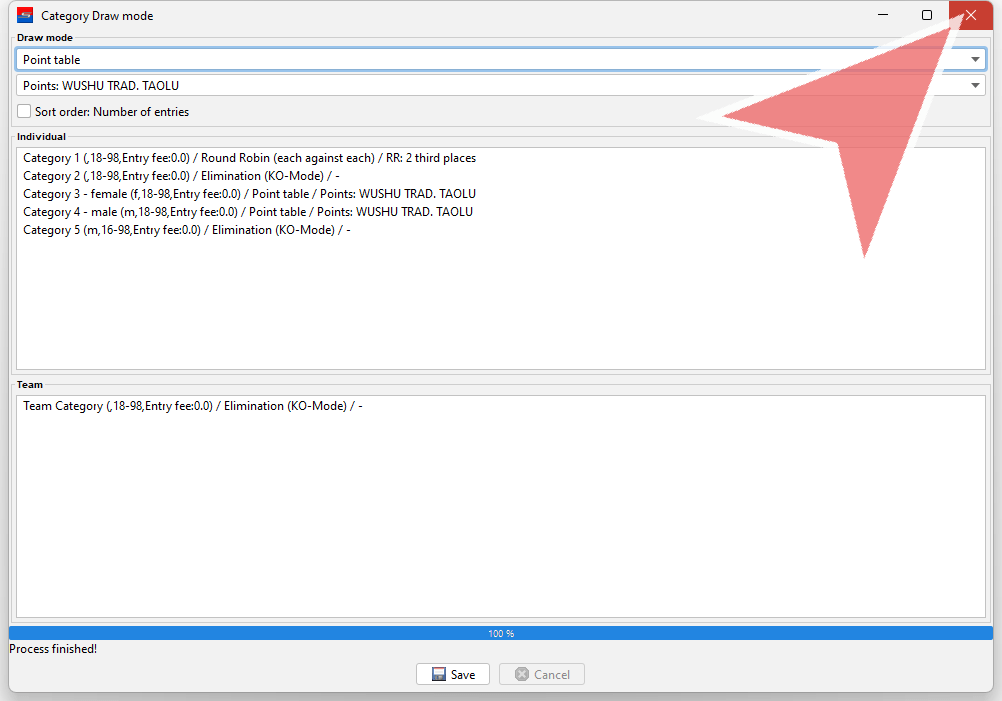Click the application icon in title bar
This screenshot has height=701, width=1002.
tap(25, 15)
